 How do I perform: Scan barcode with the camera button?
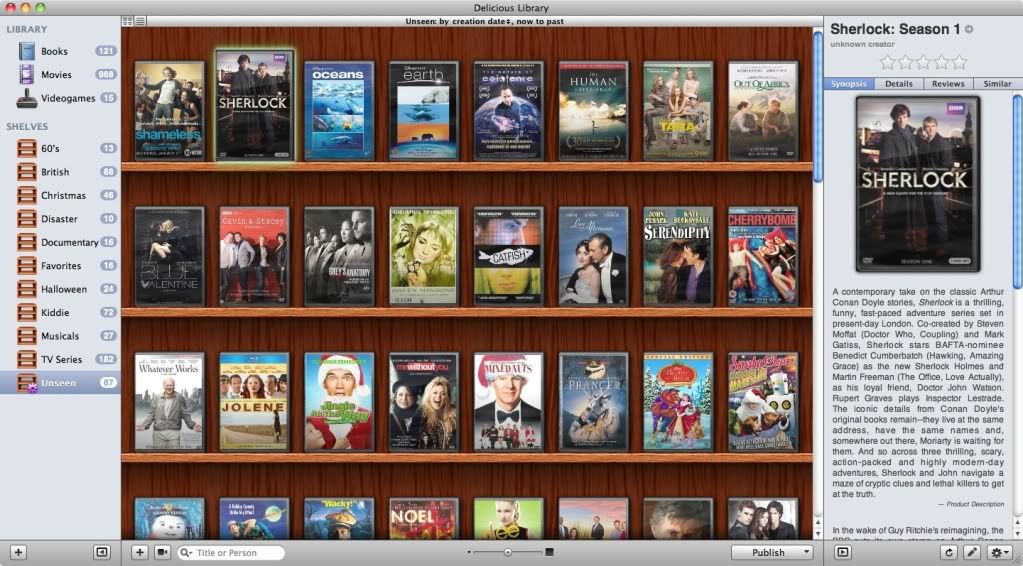point(162,552)
